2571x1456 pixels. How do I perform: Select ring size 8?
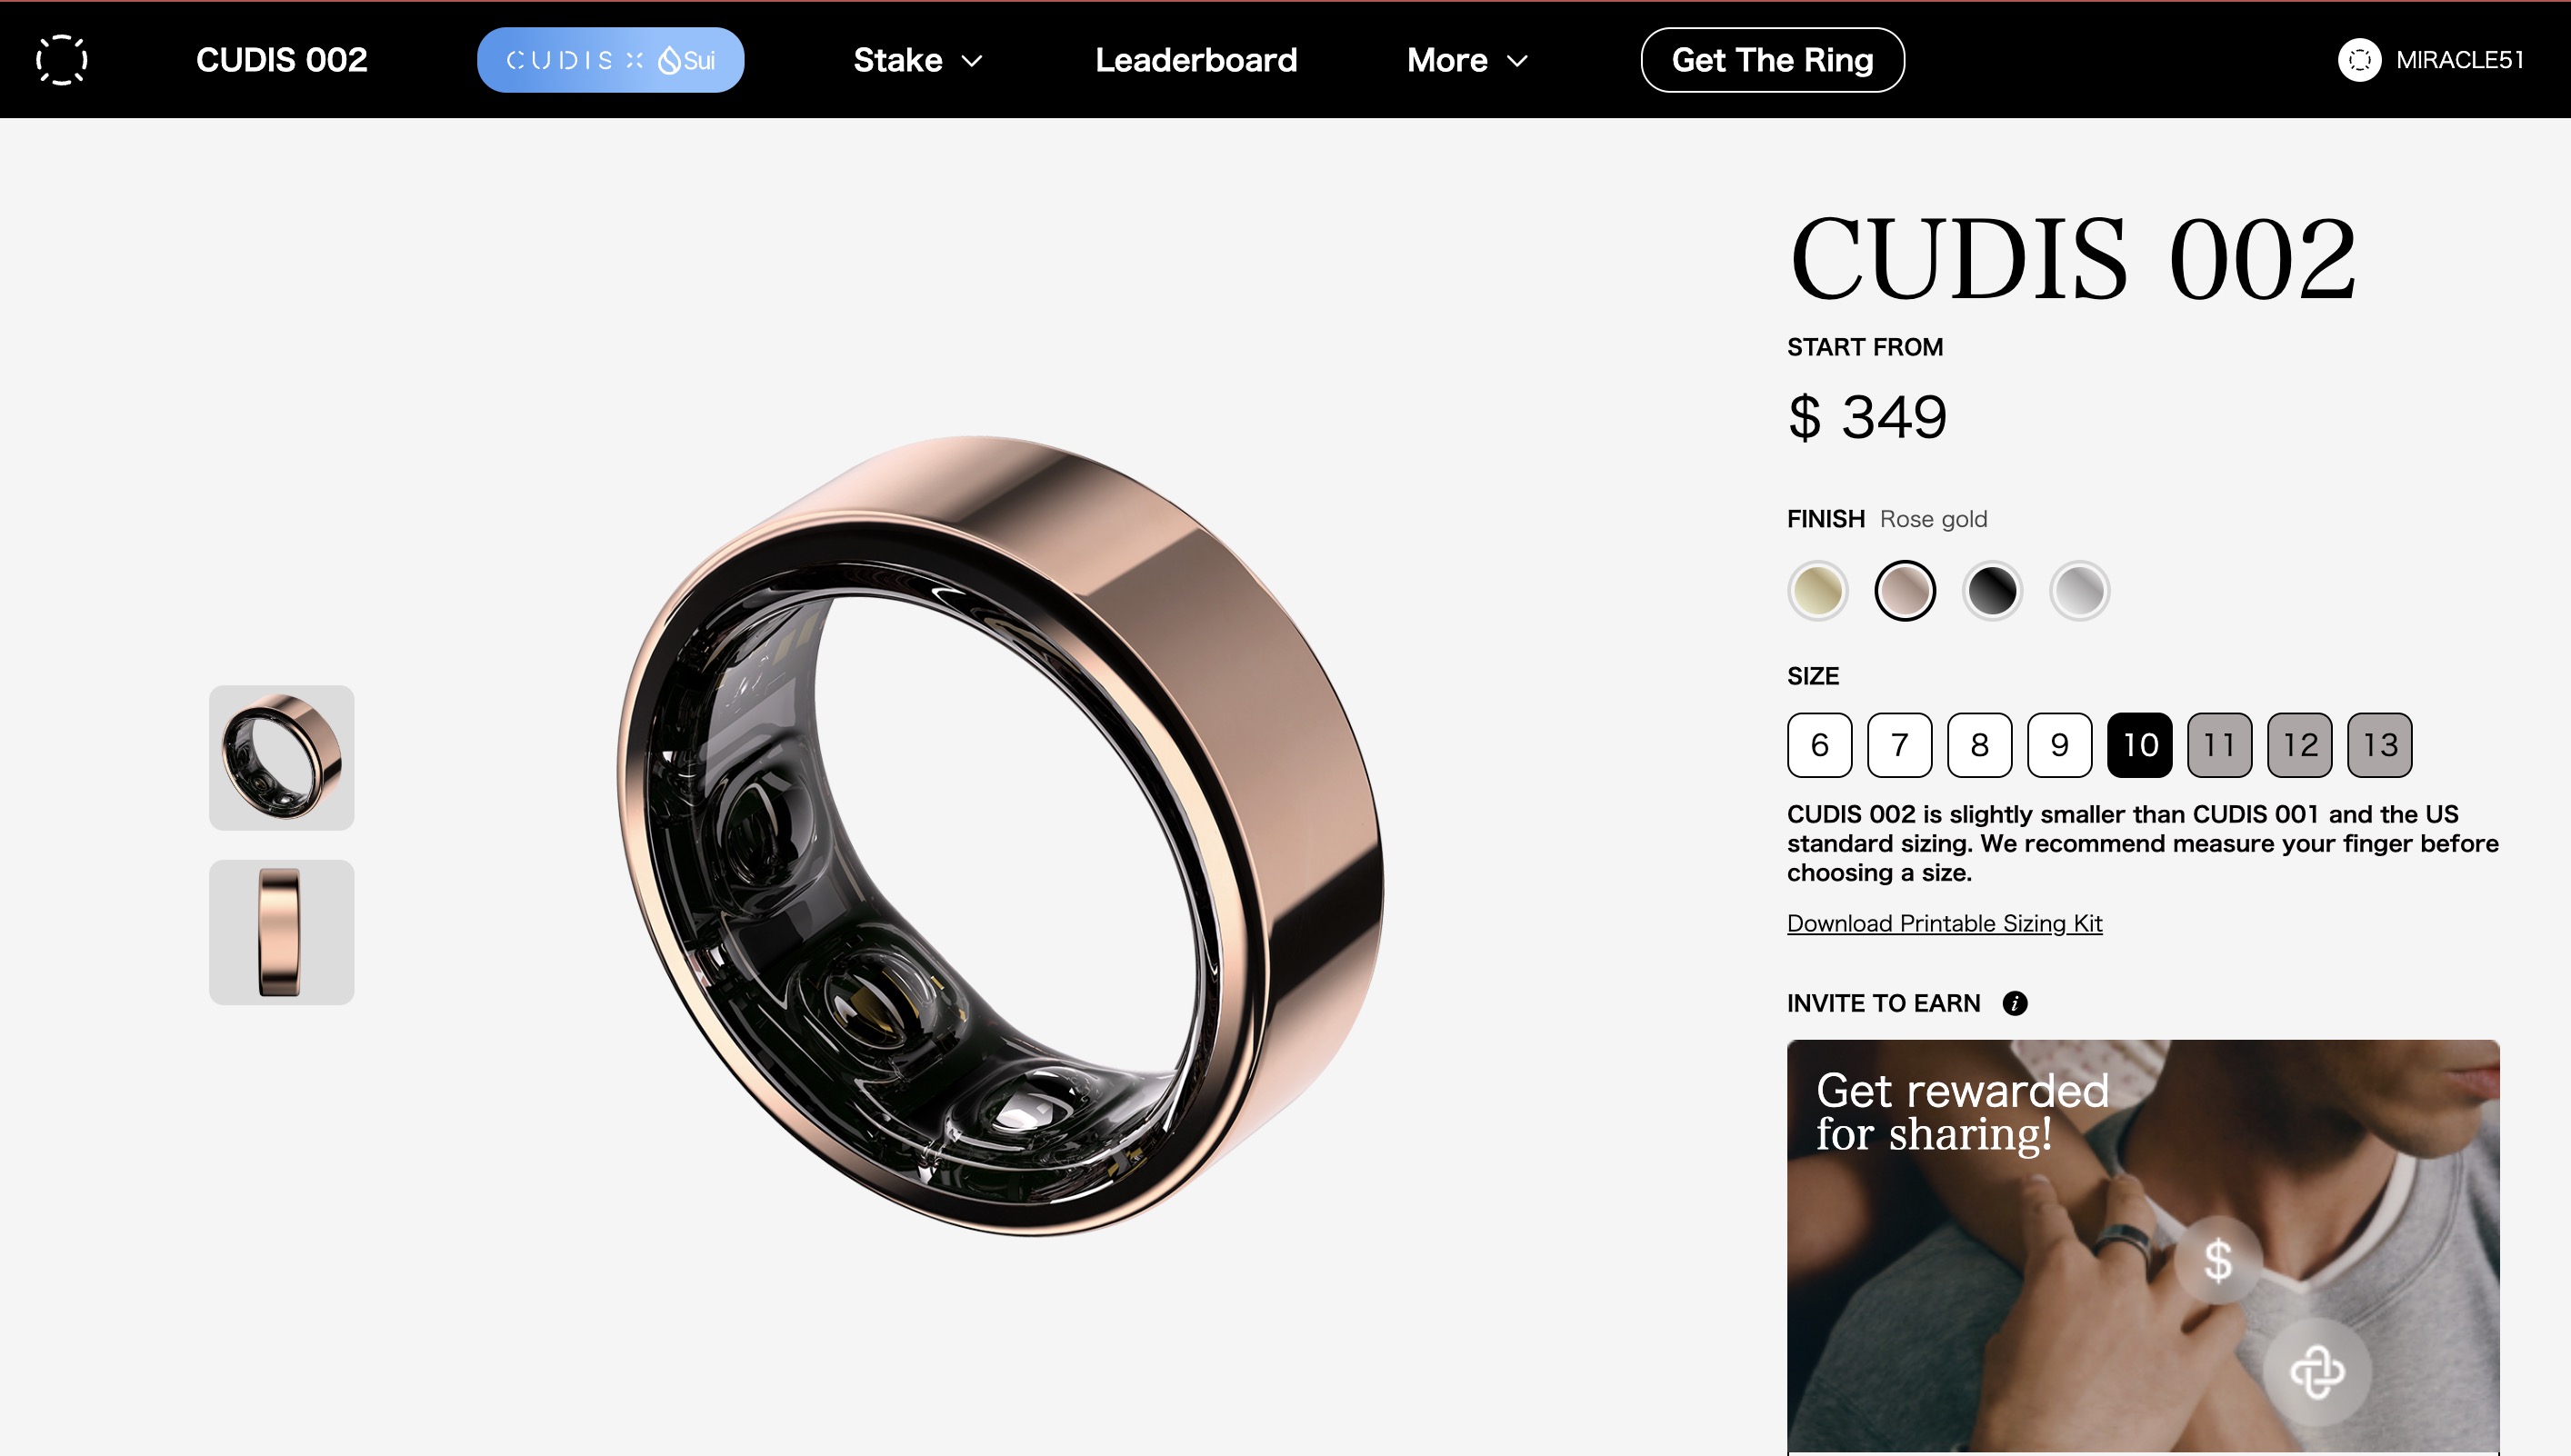1979,745
